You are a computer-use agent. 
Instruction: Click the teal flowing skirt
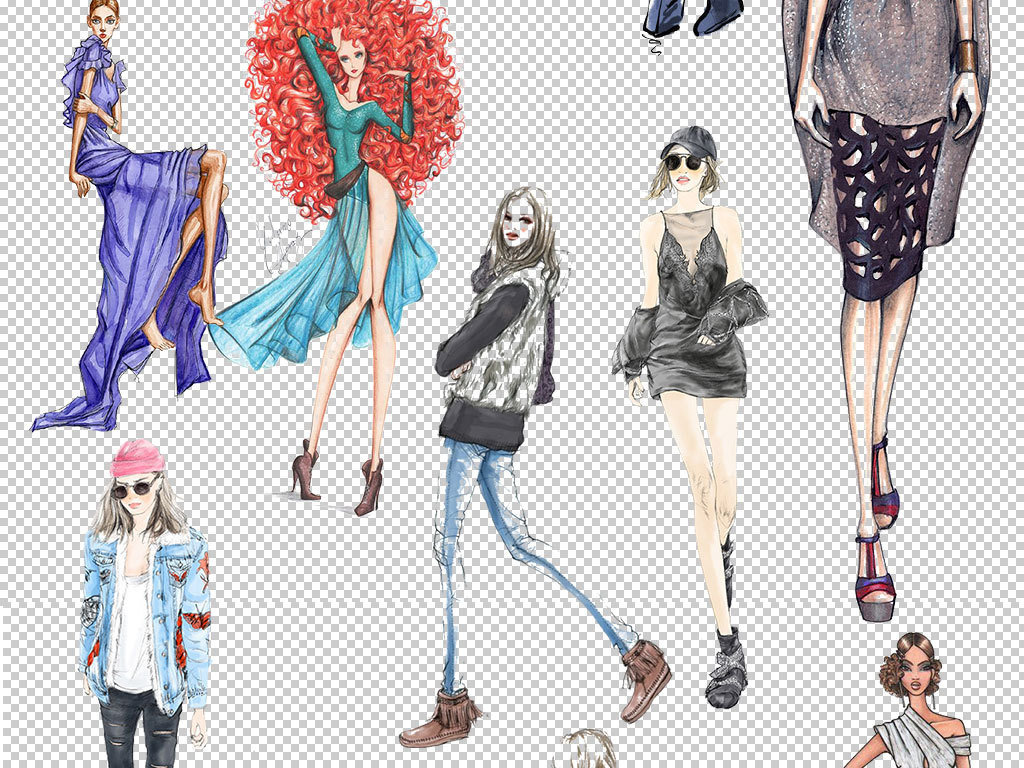(323, 287)
